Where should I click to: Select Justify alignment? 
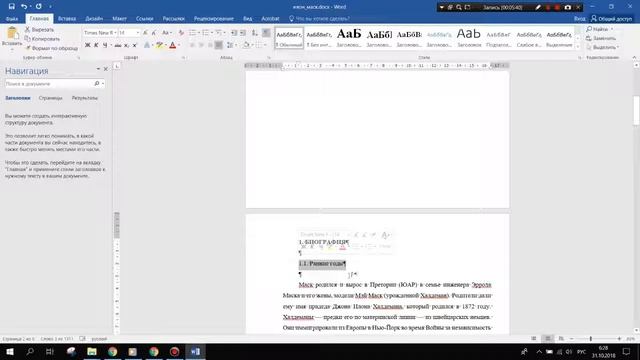point(219,45)
